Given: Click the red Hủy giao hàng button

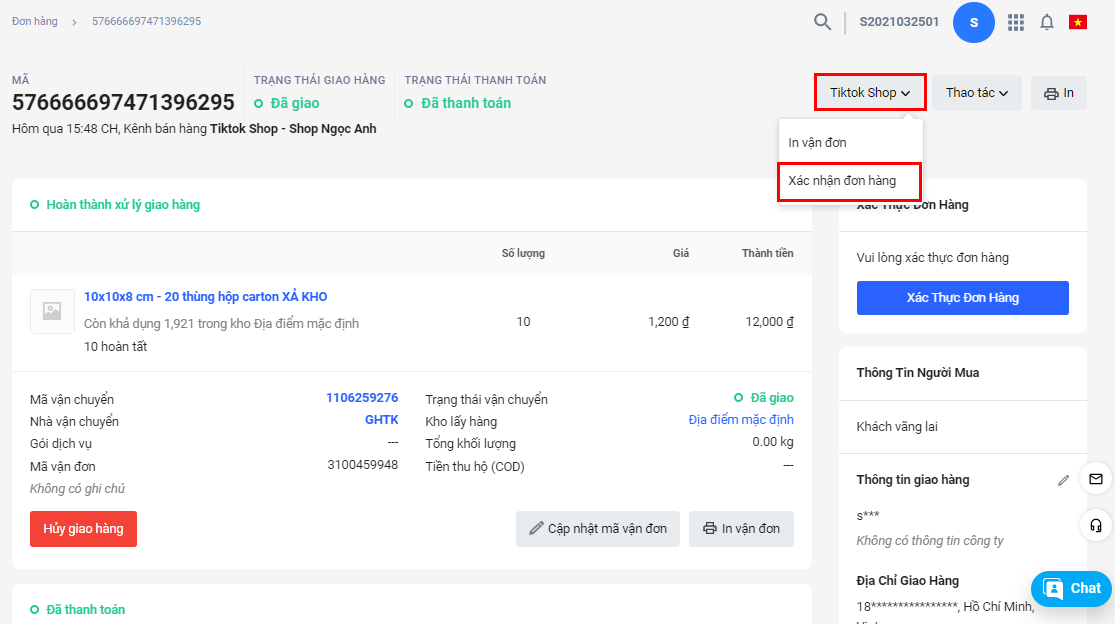Looking at the screenshot, I should tap(83, 529).
